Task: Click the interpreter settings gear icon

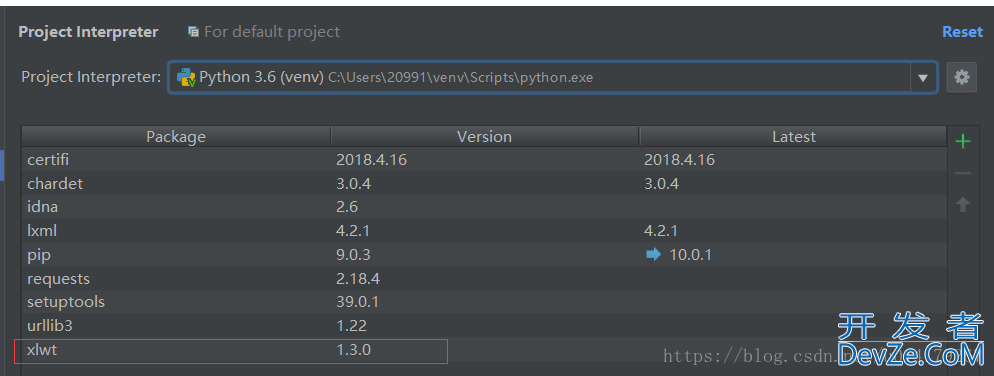Action: [962, 77]
